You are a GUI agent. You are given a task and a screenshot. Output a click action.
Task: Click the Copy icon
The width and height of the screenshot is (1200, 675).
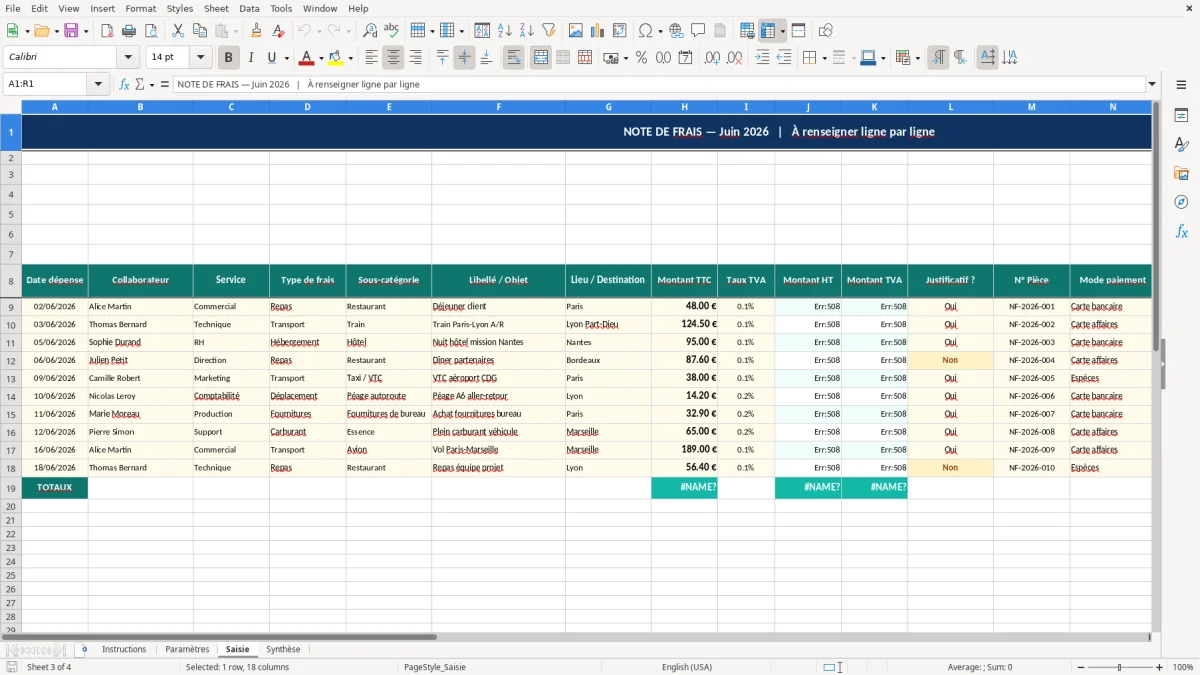pos(200,31)
